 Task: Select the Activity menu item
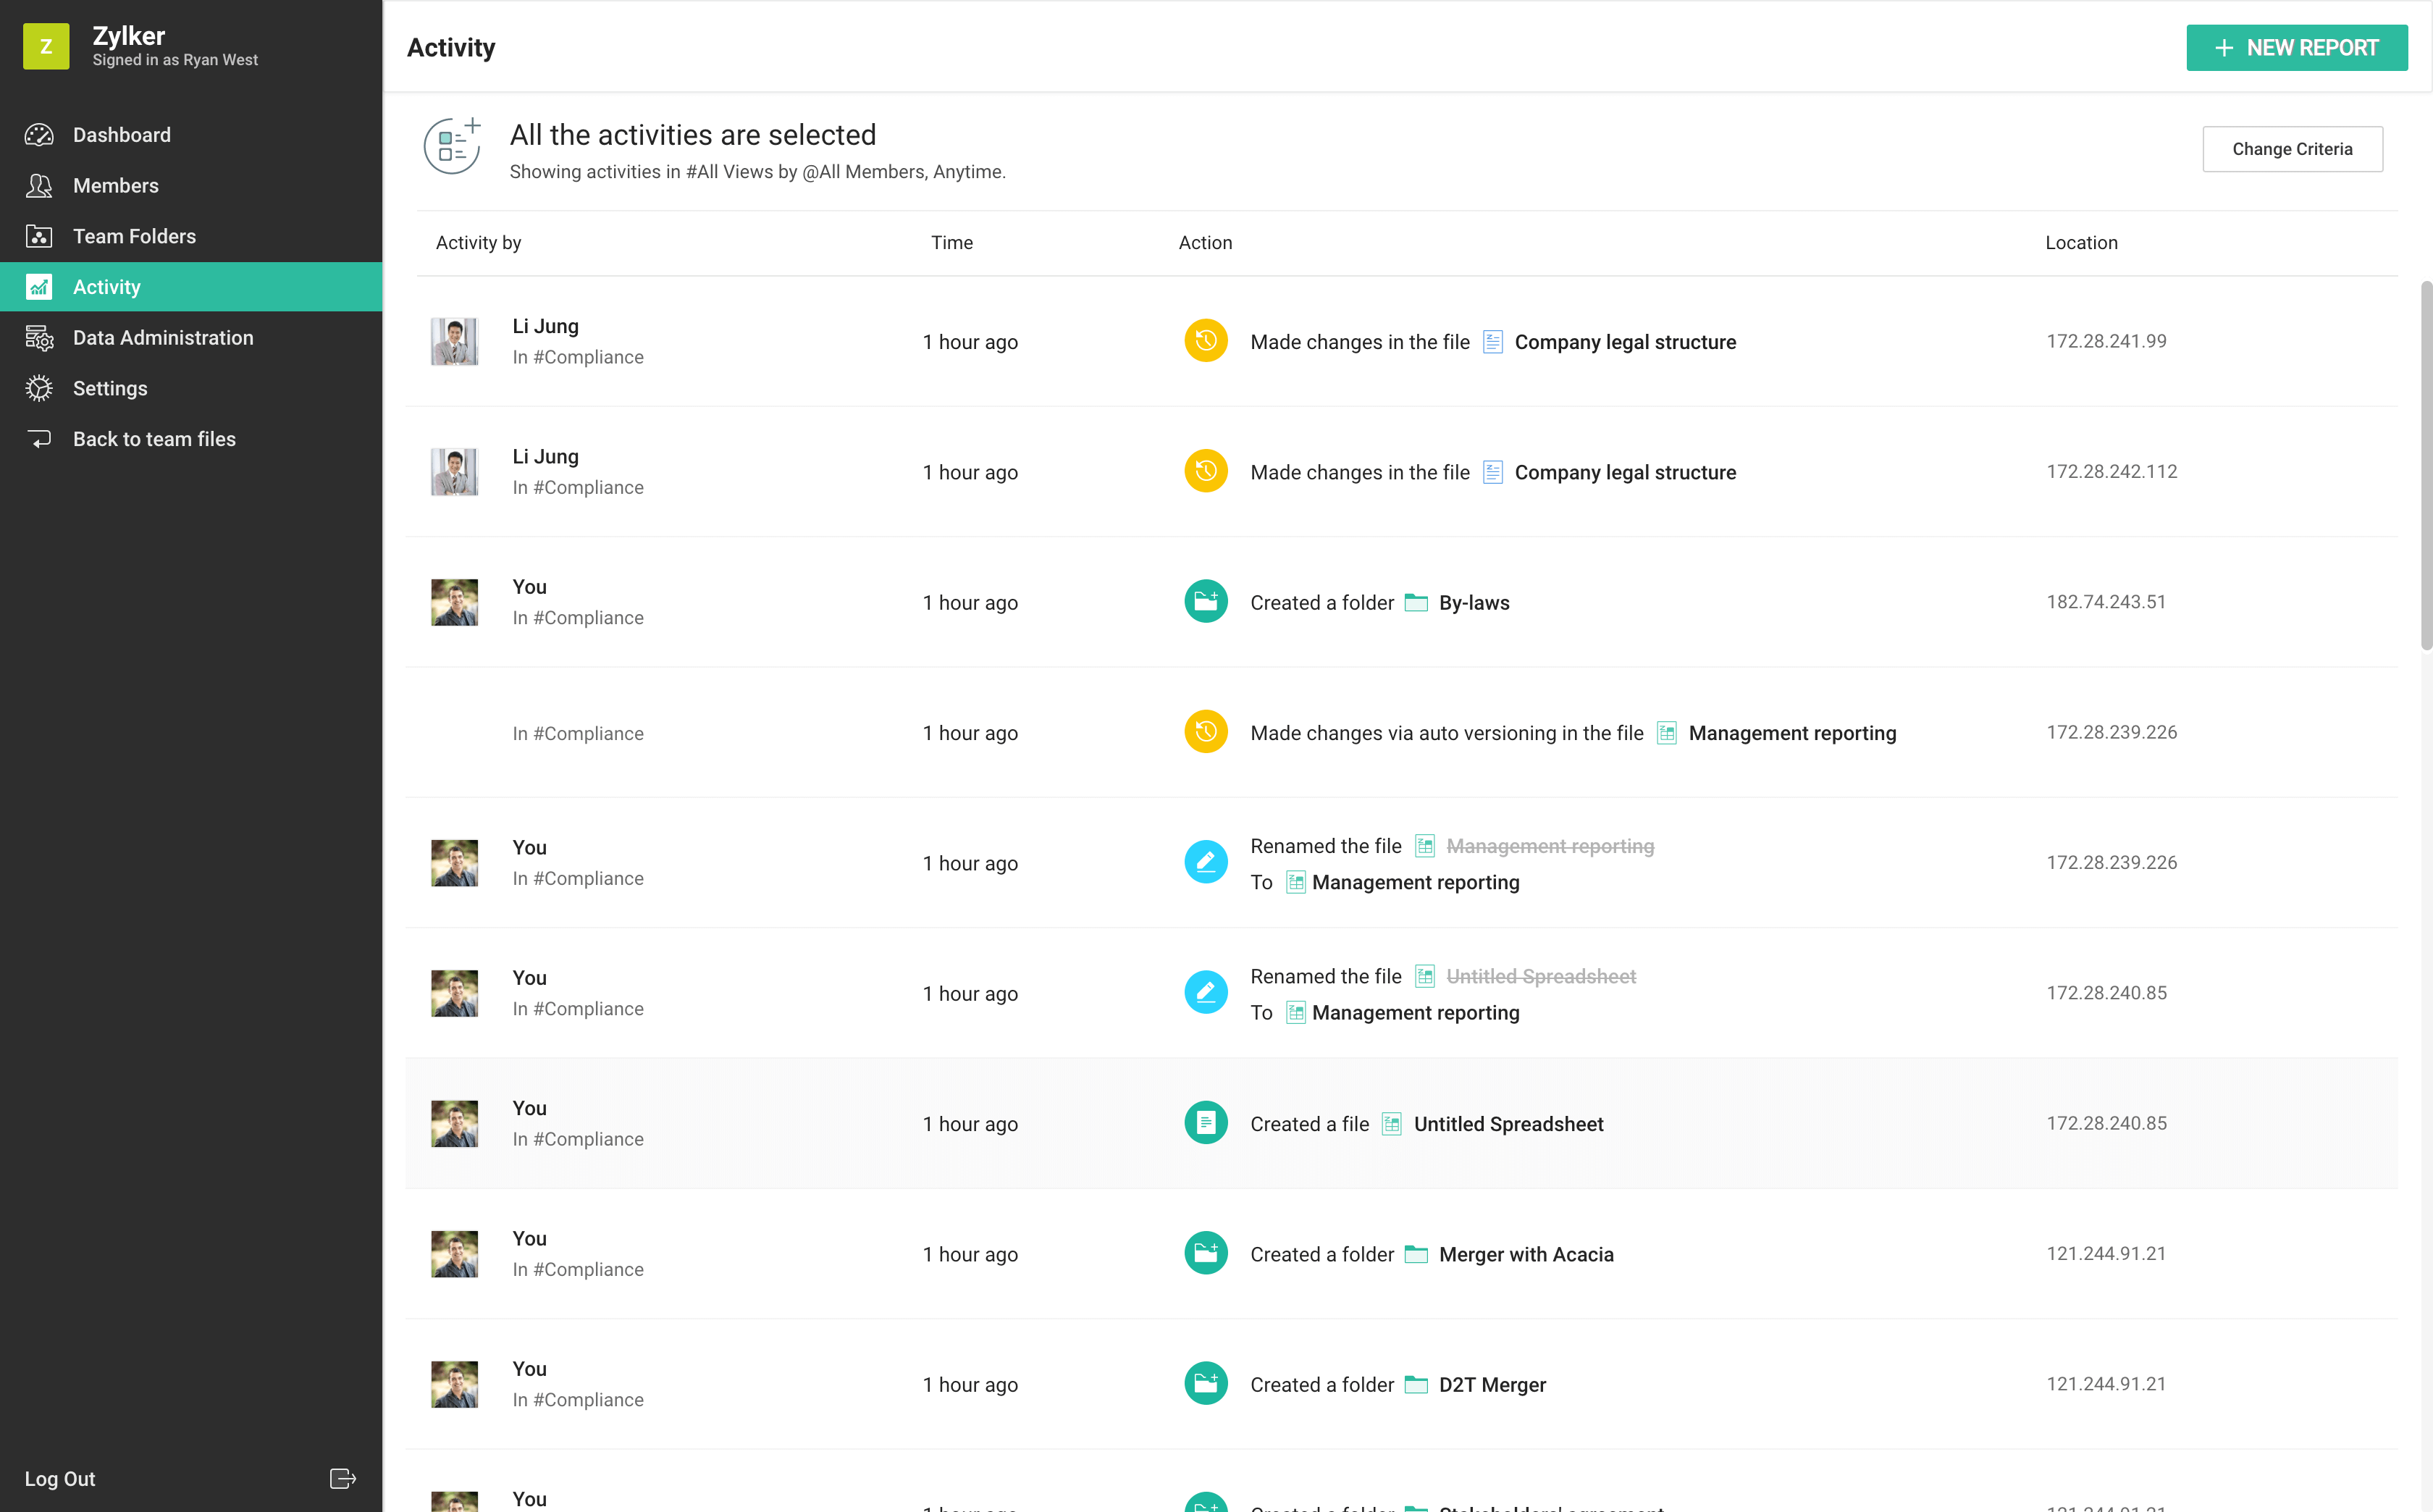[107, 287]
